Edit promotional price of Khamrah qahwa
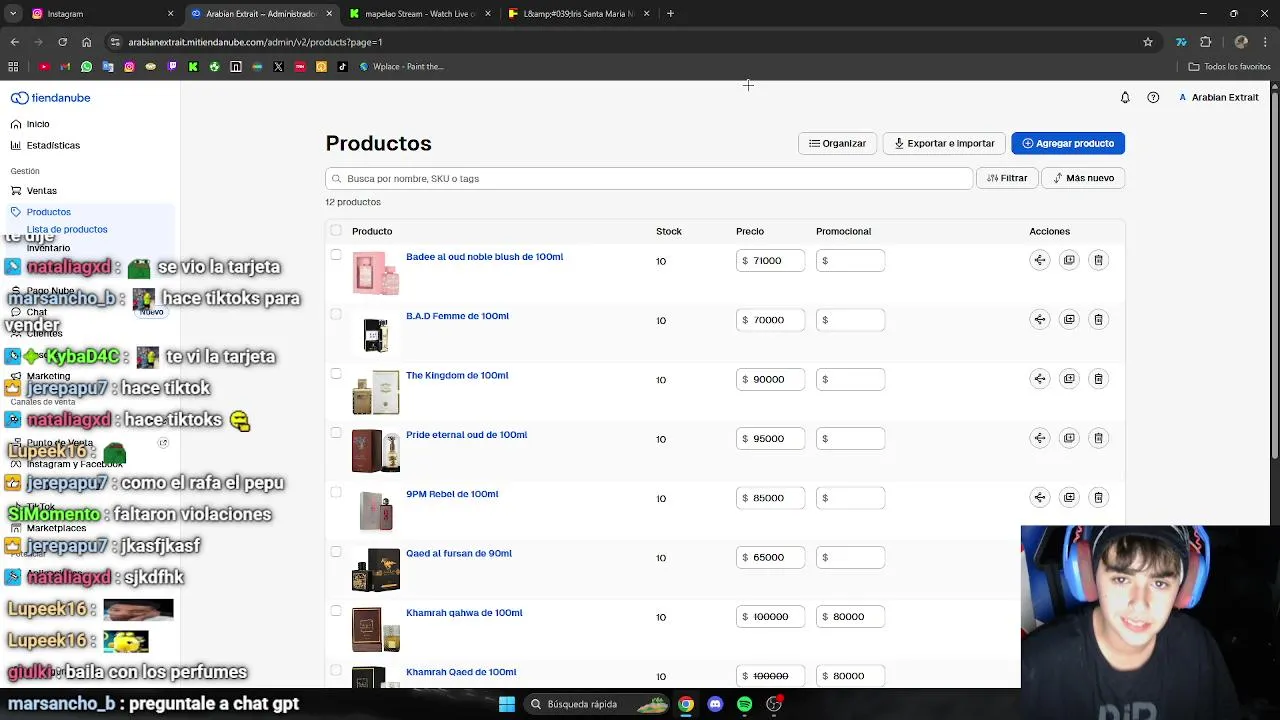The width and height of the screenshot is (1280, 720). pos(850,616)
